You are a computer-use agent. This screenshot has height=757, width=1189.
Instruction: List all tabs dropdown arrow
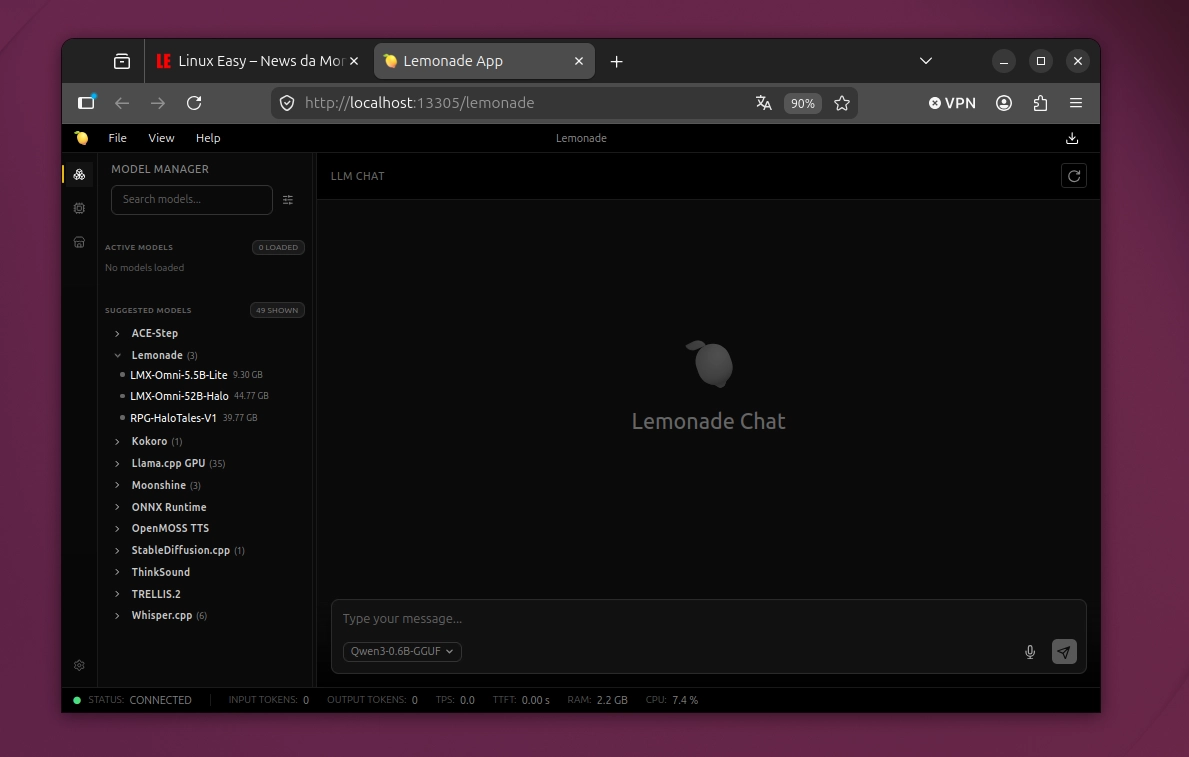coord(926,61)
